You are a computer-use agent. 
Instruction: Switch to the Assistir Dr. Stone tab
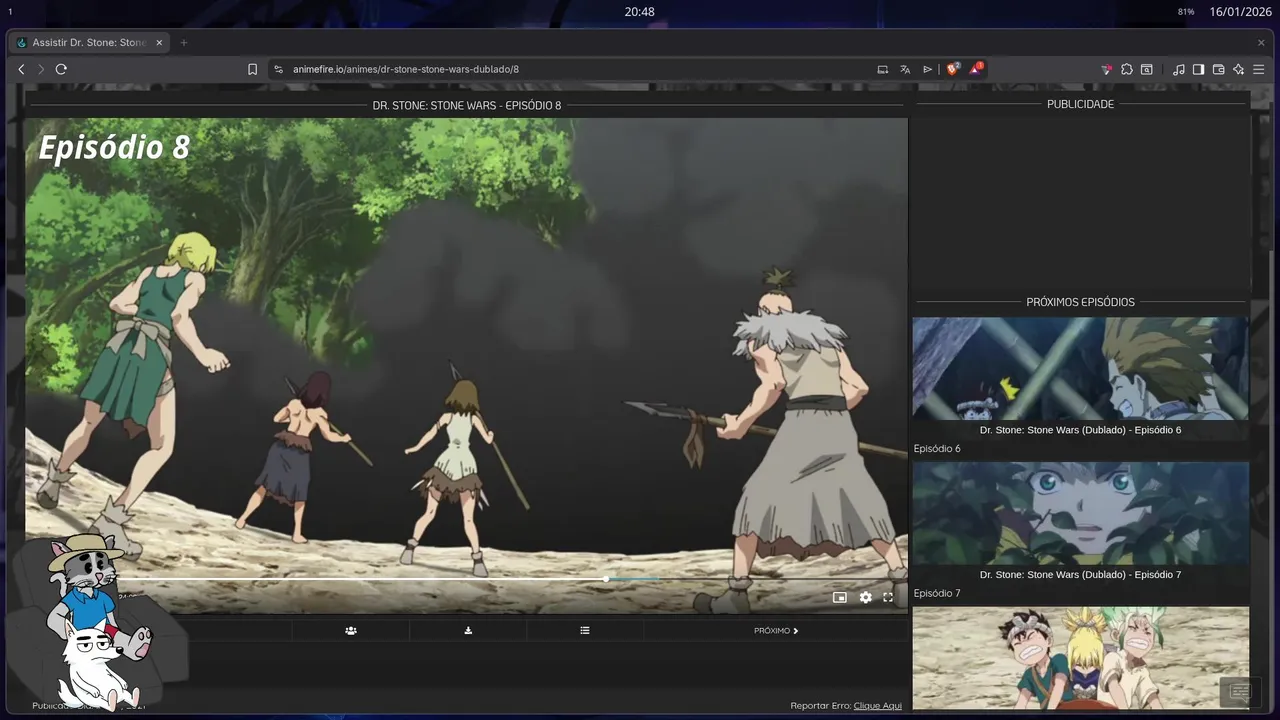tap(88, 43)
